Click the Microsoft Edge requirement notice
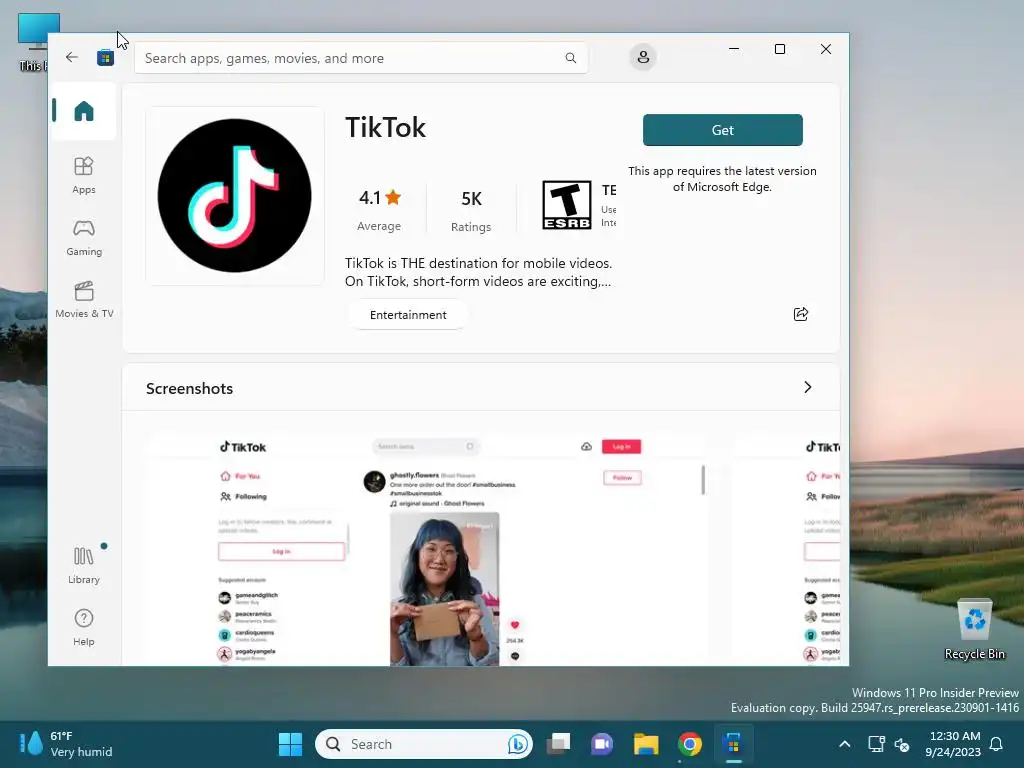The height and width of the screenshot is (768, 1024). (x=722, y=179)
